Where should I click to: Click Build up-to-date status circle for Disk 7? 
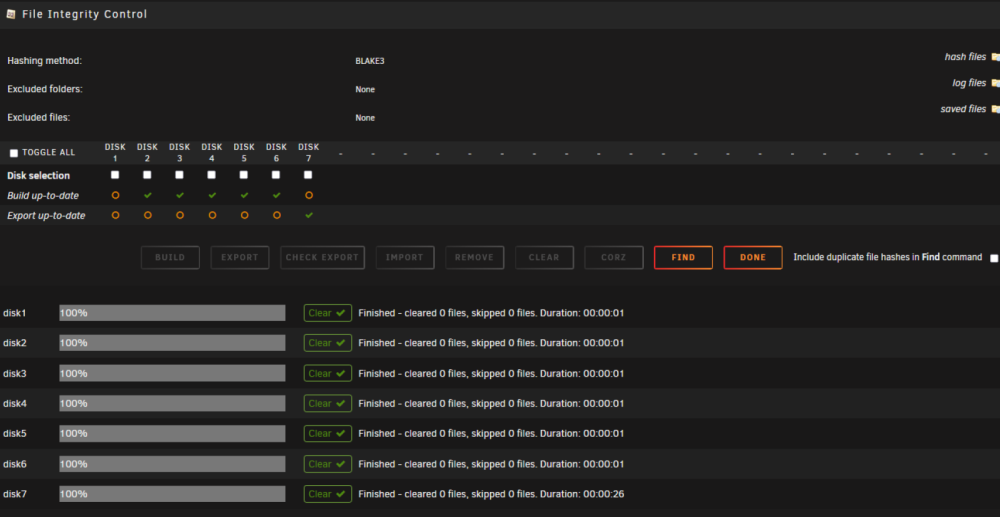coord(309,195)
